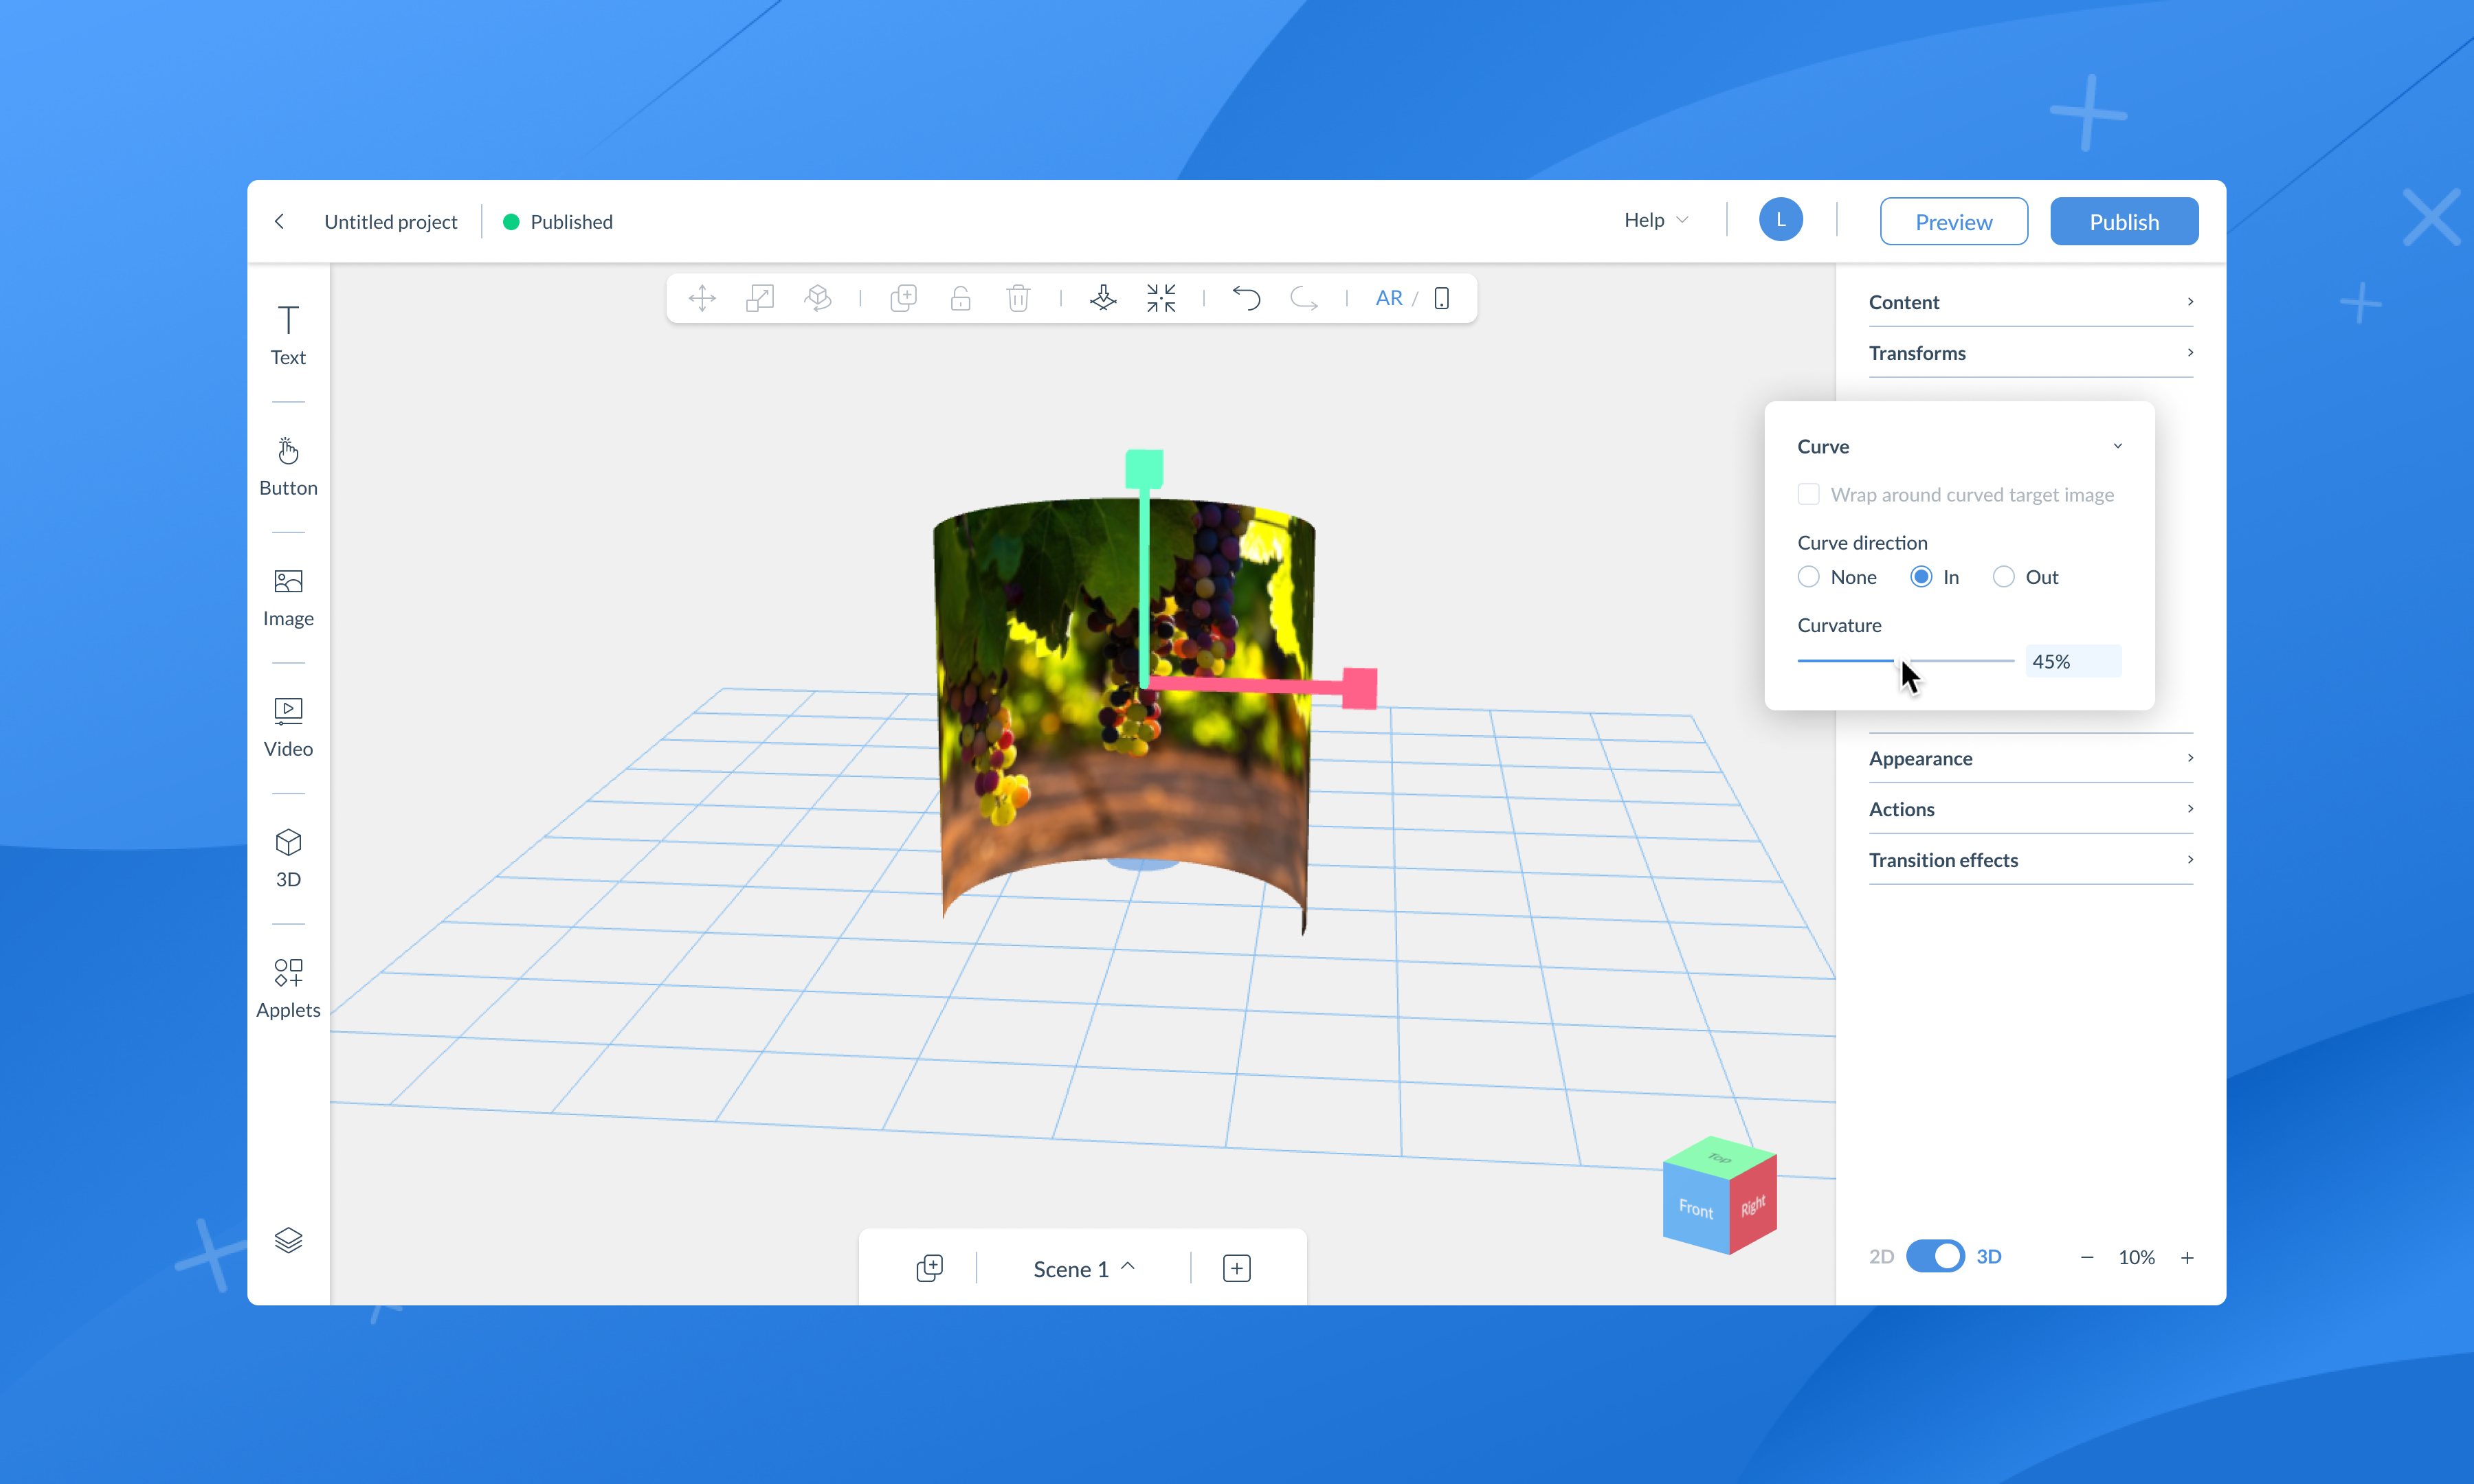Expand the Transition effects section
The height and width of the screenshot is (1484, 2474).
point(2031,860)
